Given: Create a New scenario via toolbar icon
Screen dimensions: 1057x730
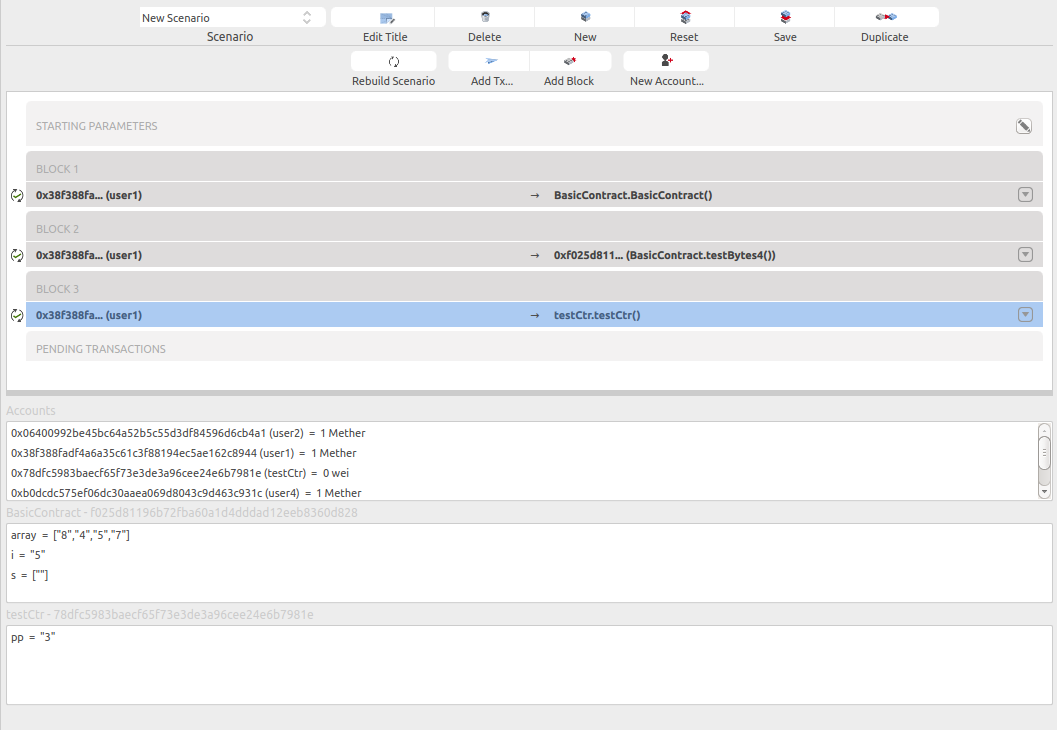Looking at the screenshot, I should pyautogui.click(x=585, y=18).
